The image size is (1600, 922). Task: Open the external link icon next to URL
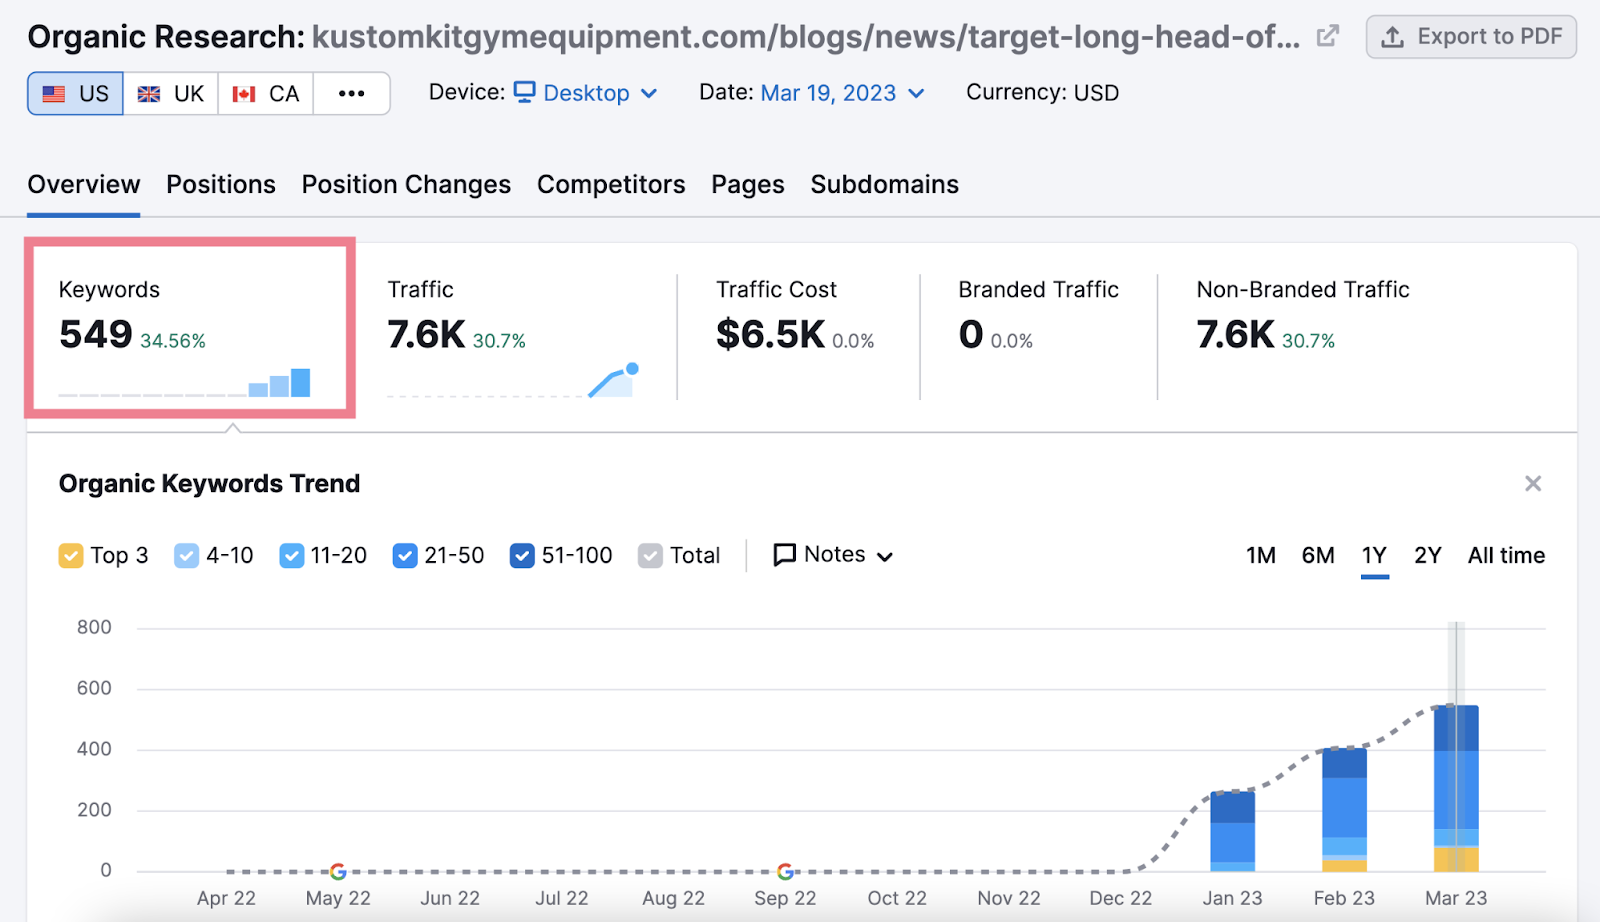(1328, 33)
